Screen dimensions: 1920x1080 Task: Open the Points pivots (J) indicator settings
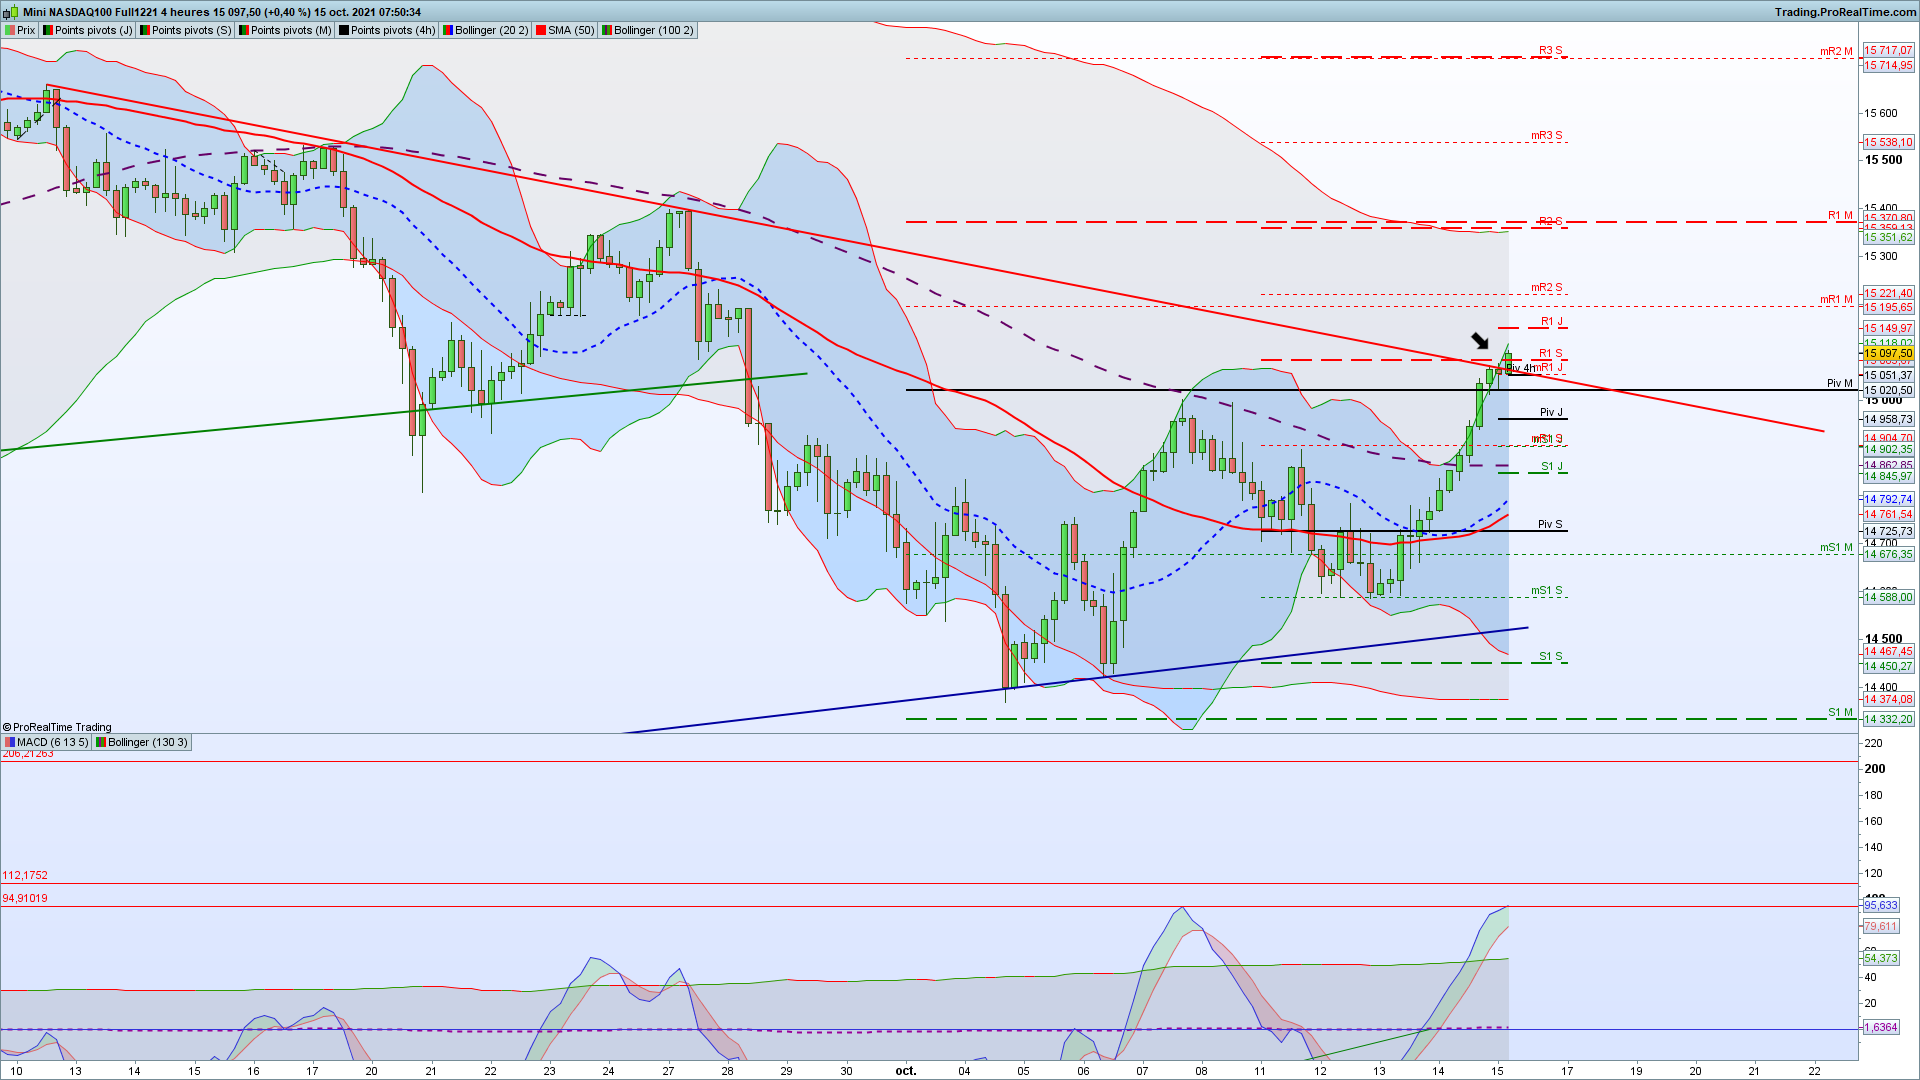[x=92, y=30]
